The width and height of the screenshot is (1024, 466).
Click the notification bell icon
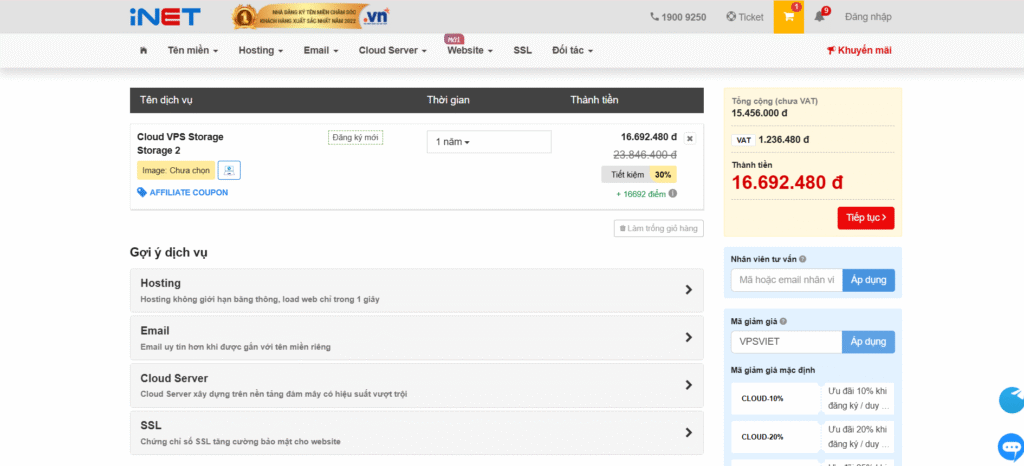[x=820, y=17]
